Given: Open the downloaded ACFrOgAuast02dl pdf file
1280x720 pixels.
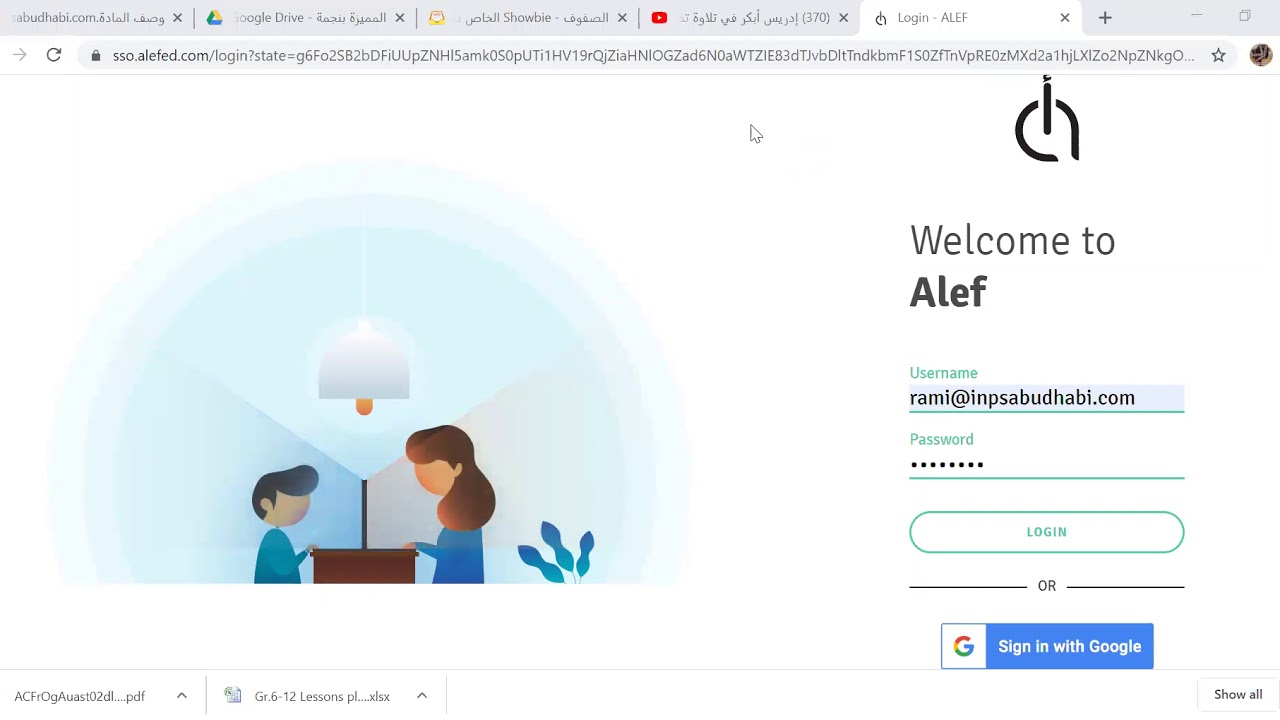Looking at the screenshot, I should coord(80,696).
